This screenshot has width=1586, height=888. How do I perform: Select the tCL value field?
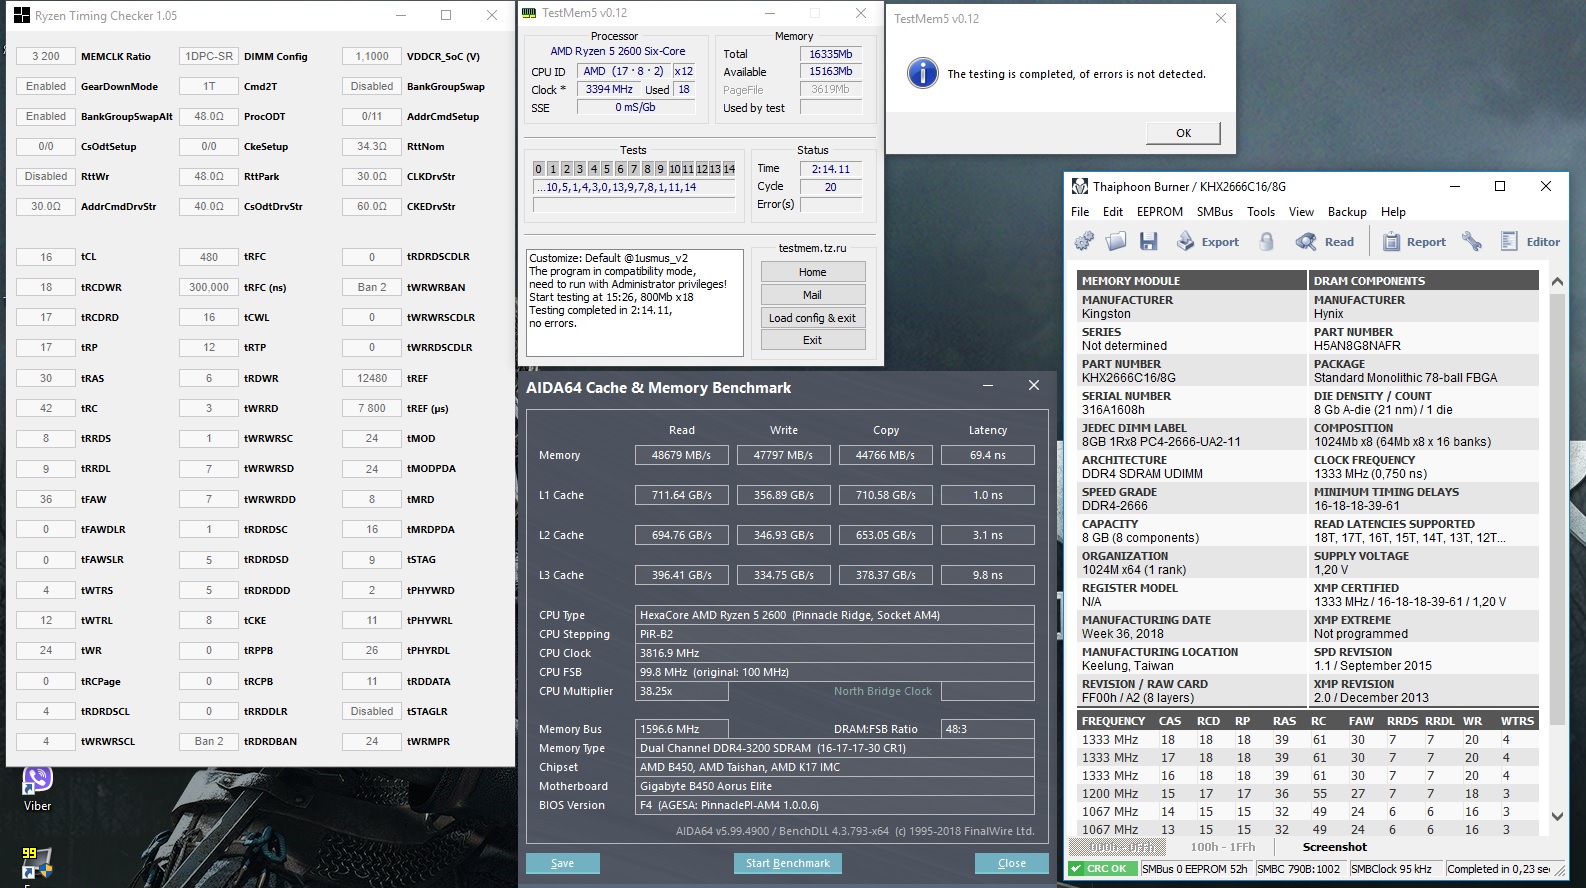point(46,257)
